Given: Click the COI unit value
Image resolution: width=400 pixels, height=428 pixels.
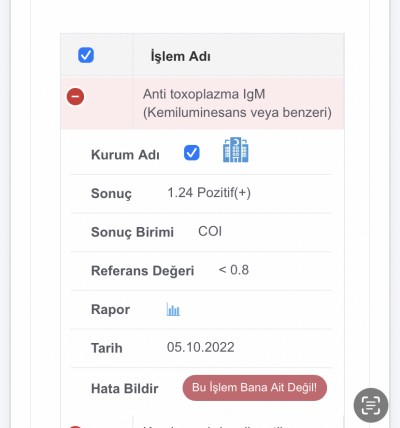Looking at the screenshot, I should click(210, 231).
